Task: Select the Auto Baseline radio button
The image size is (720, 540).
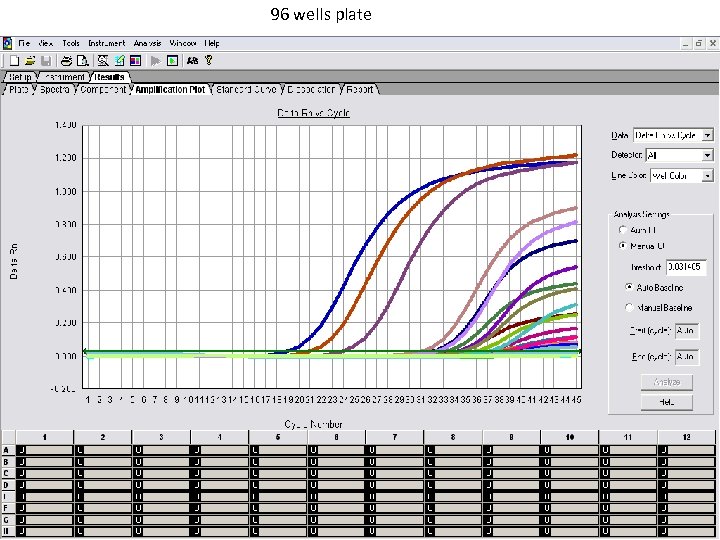Action: tap(630, 287)
